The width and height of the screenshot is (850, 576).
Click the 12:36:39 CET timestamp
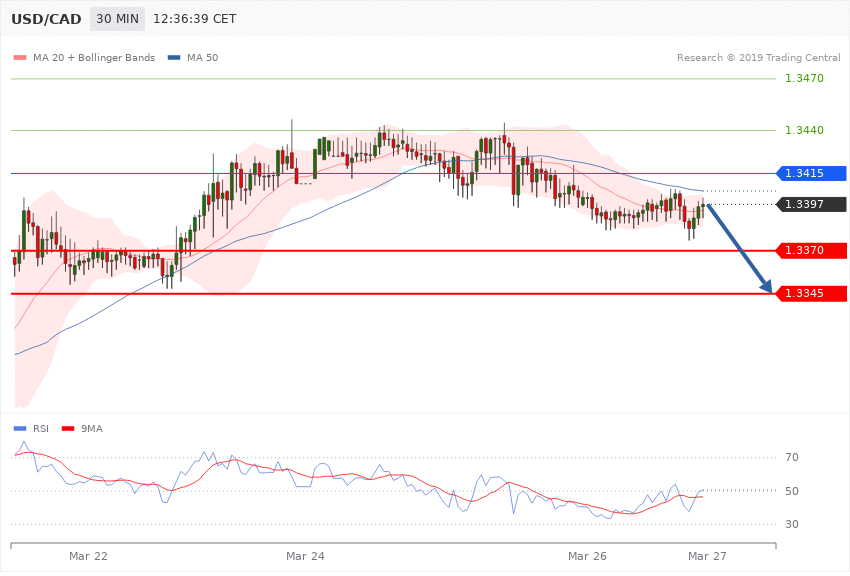pos(195,19)
